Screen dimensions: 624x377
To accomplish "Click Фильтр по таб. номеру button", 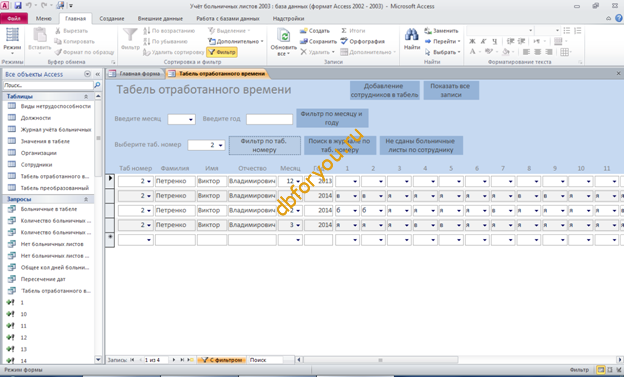I will pos(264,145).
